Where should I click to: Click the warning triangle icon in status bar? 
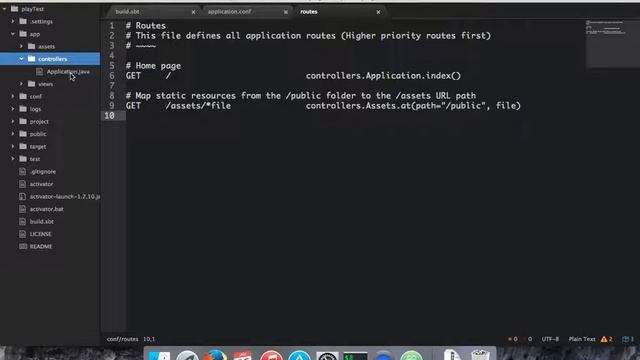click(604, 339)
